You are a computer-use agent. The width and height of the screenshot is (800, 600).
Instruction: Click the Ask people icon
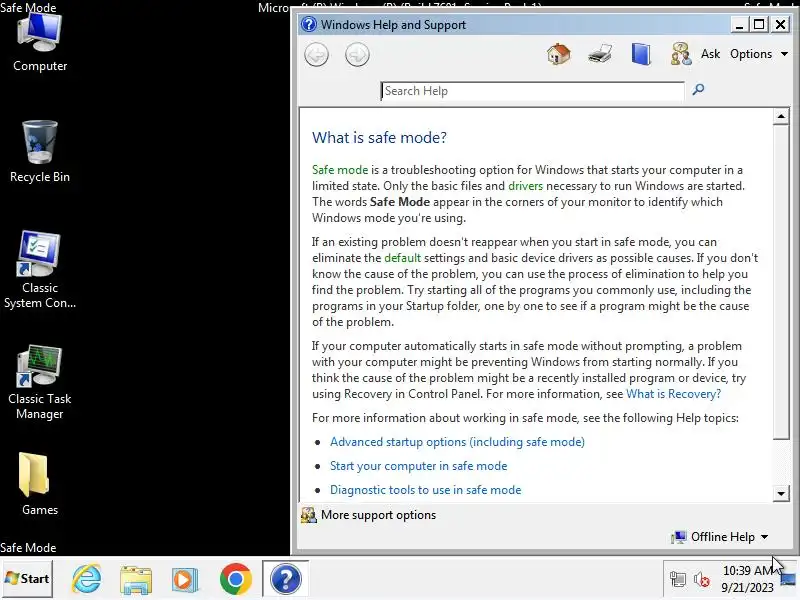click(x=681, y=54)
